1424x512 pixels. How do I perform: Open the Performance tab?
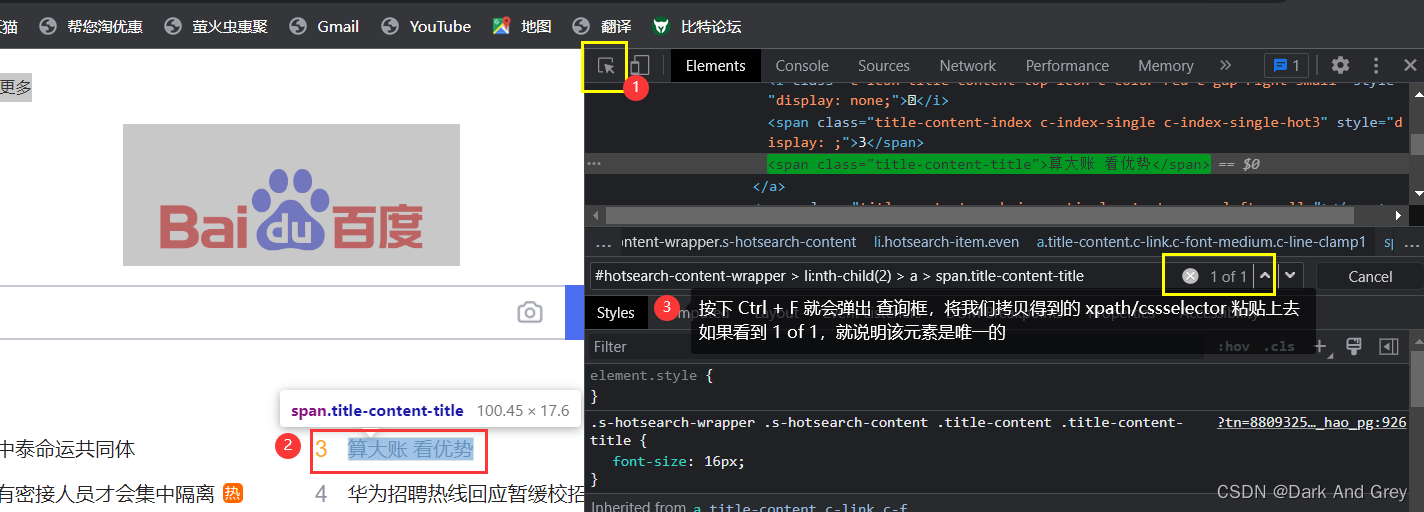pos(1067,66)
